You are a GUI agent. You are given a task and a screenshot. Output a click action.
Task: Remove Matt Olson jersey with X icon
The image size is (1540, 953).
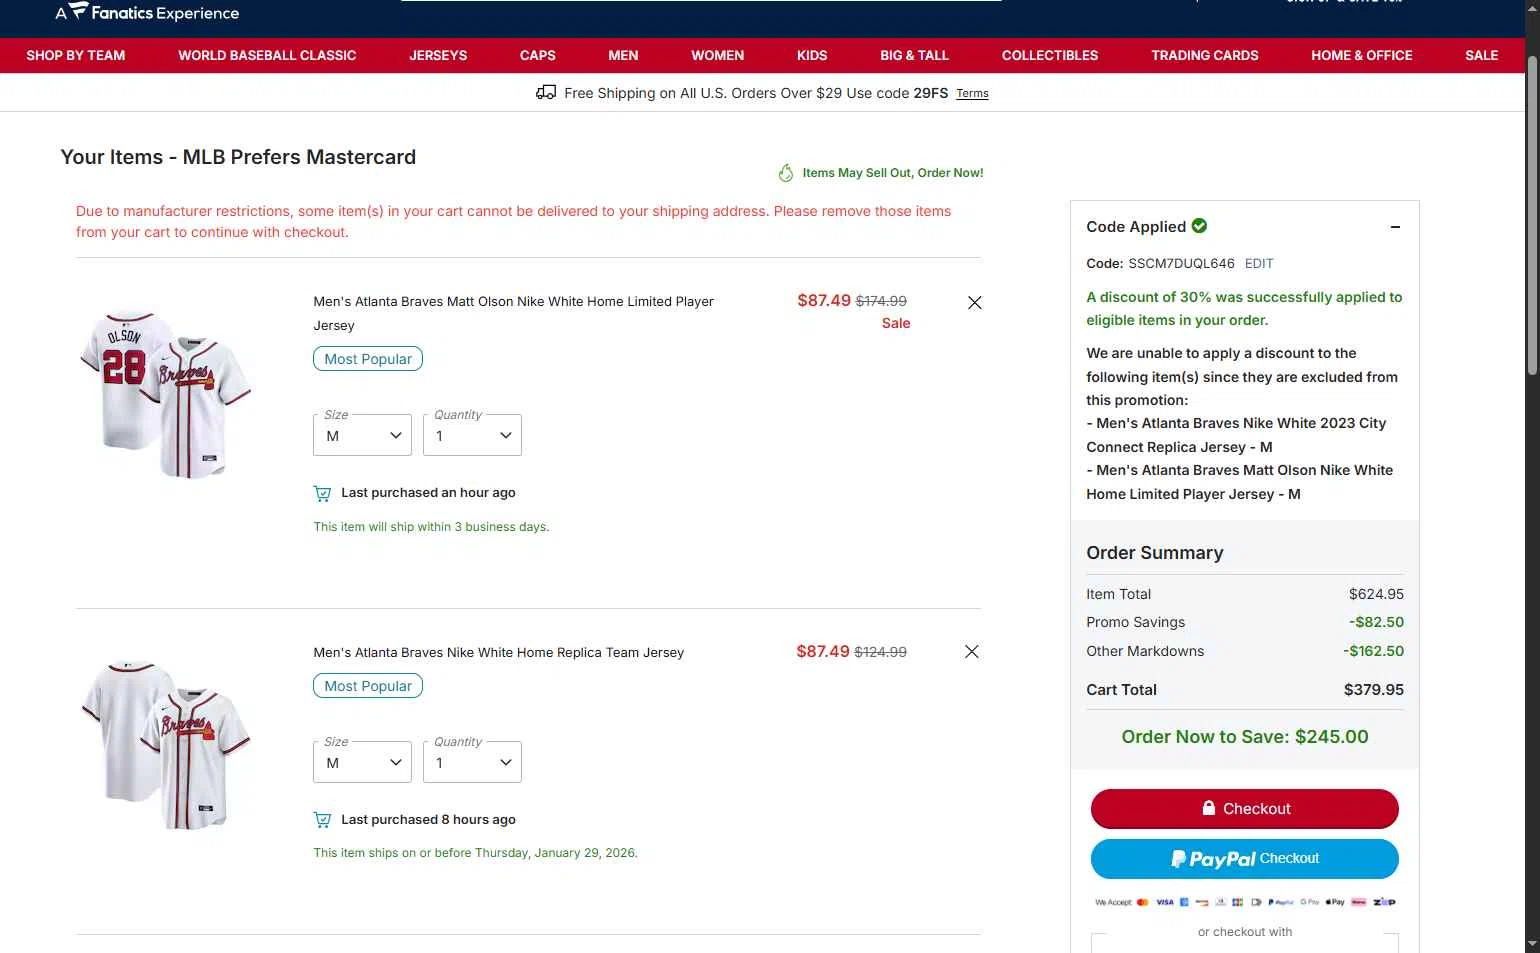coord(975,303)
